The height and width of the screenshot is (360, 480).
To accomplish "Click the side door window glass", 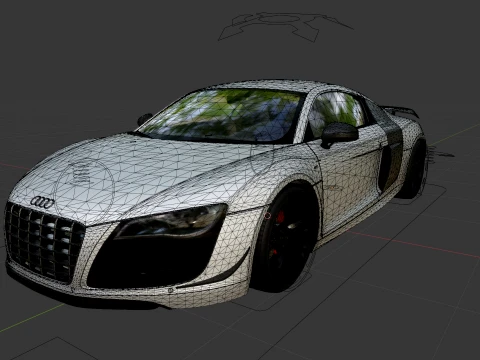I will 337,113.
